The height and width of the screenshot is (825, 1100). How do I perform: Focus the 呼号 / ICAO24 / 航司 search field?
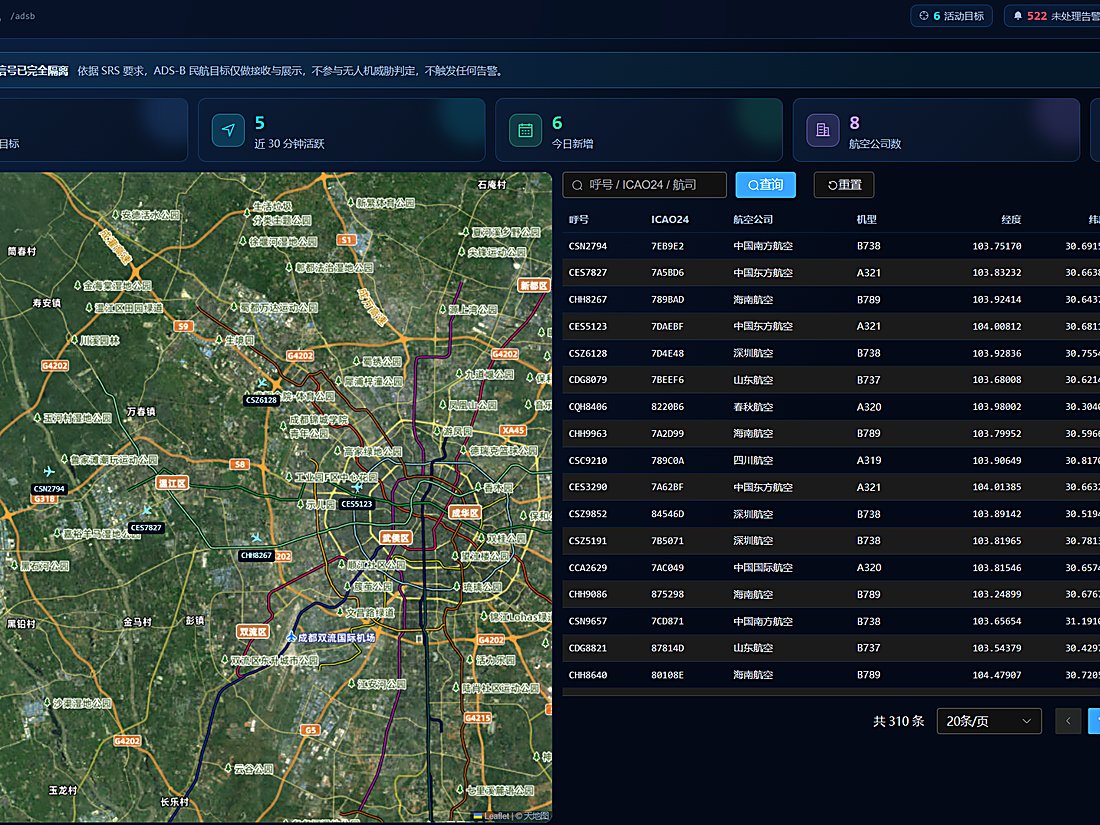click(x=645, y=185)
